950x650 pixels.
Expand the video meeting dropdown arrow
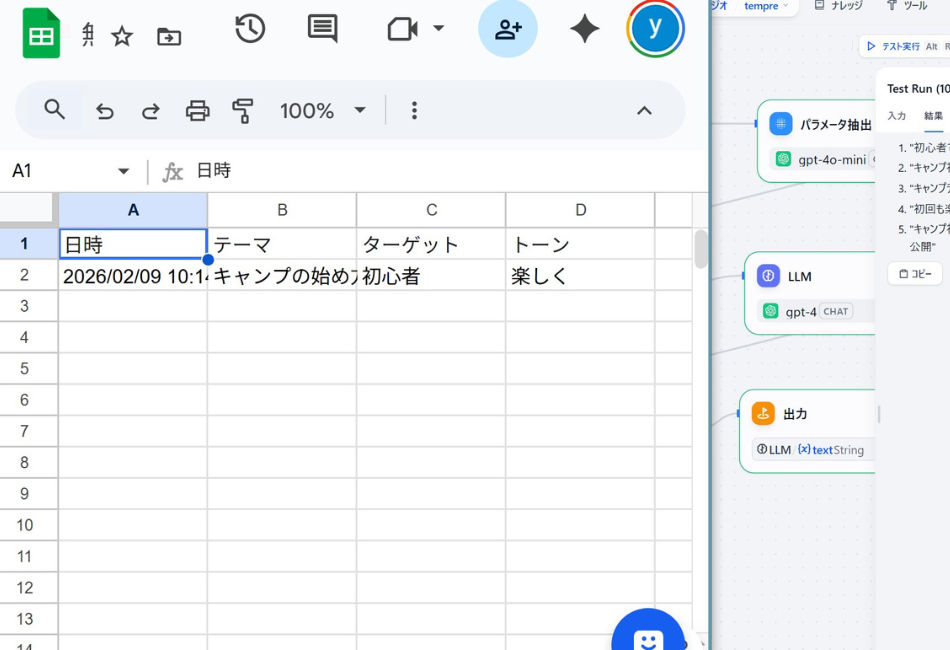[x=438, y=29]
